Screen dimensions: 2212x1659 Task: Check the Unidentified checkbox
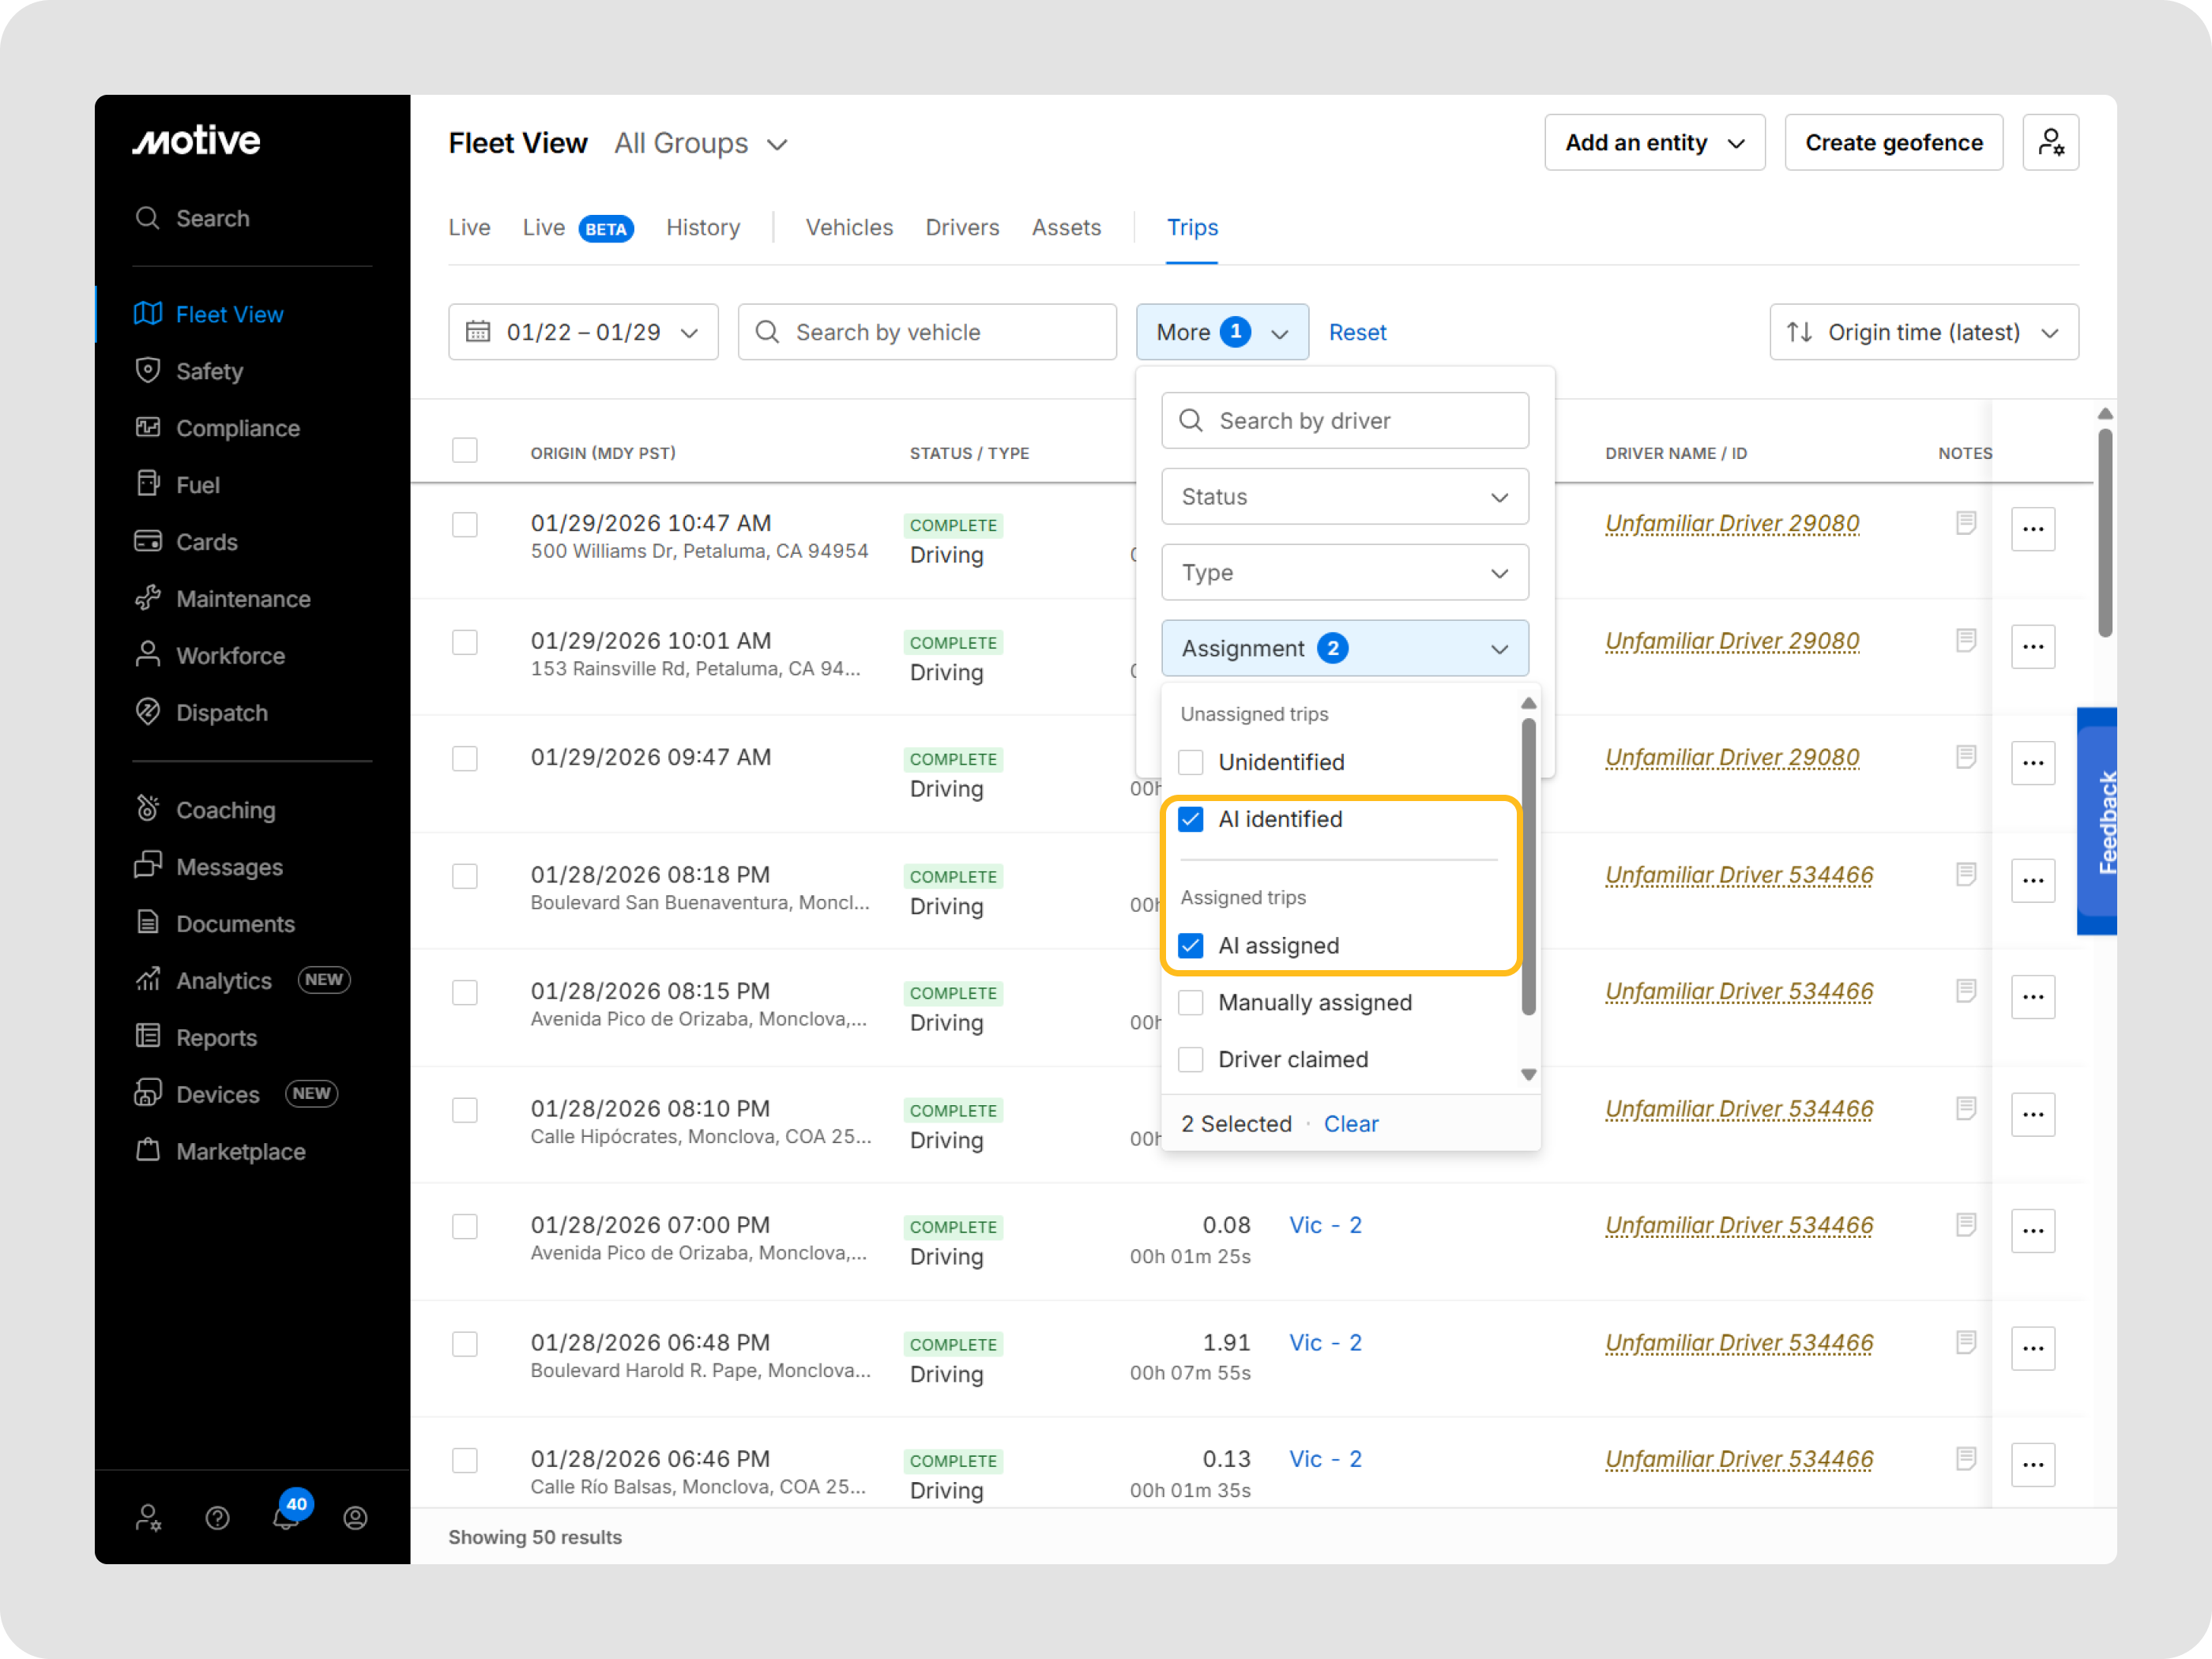click(x=1190, y=762)
